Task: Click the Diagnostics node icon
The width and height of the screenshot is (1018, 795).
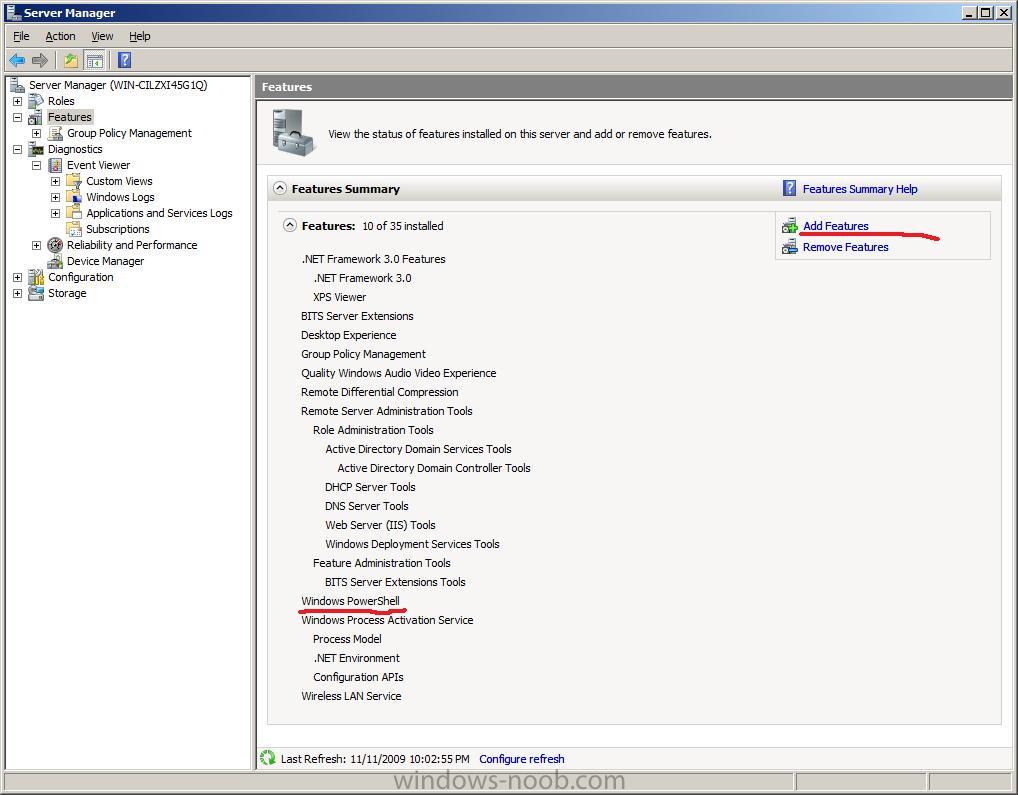Action: coord(36,149)
